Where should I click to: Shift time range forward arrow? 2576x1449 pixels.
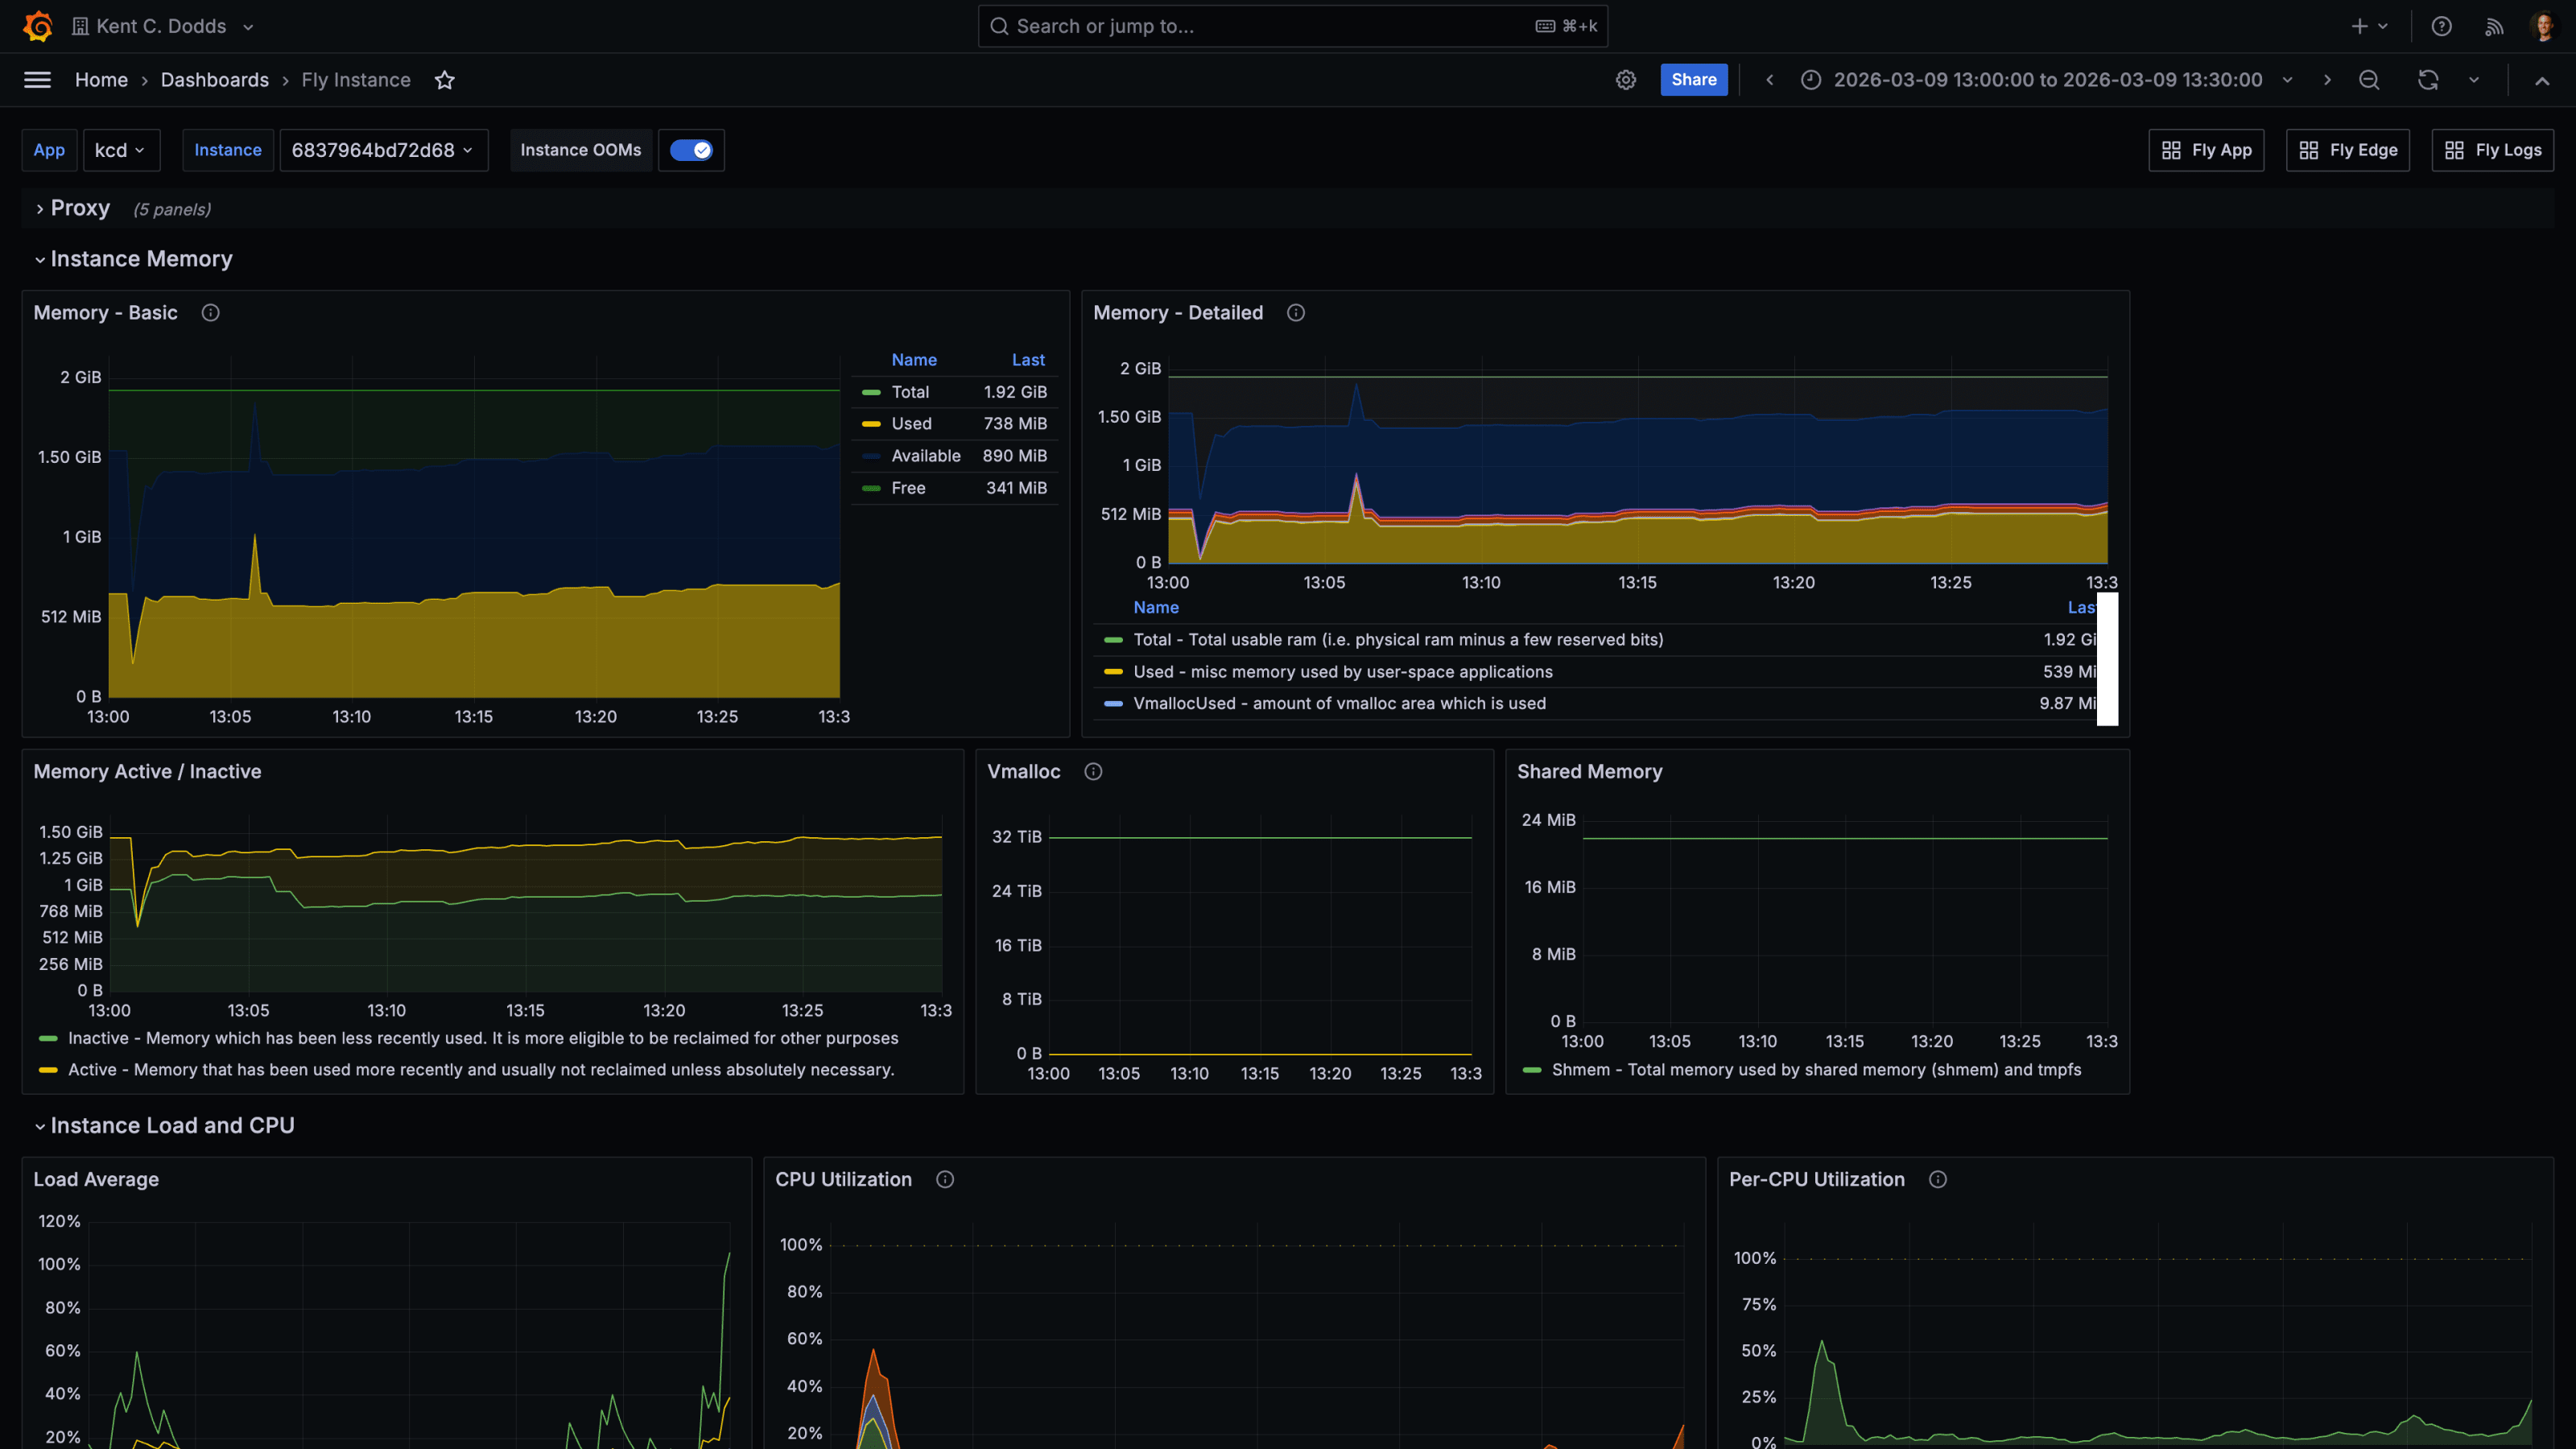[x=2327, y=80]
